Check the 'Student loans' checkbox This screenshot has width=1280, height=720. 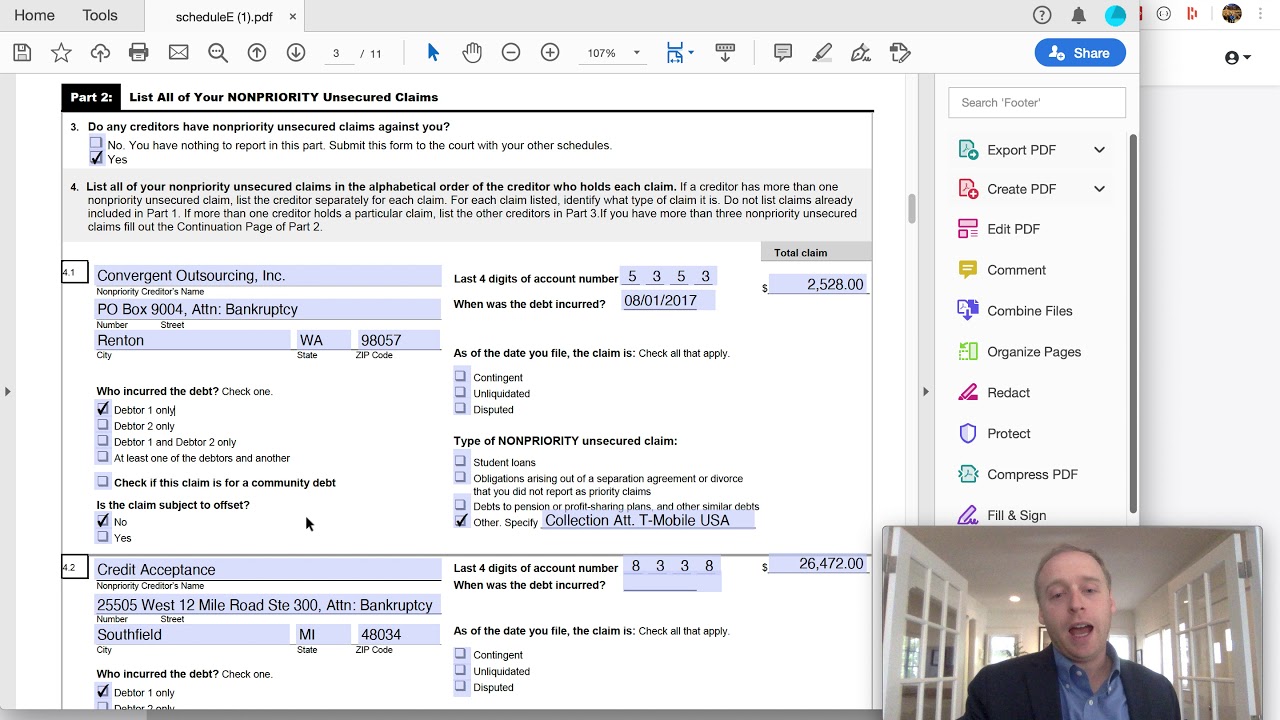pyautogui.click(x=460, y=461)
